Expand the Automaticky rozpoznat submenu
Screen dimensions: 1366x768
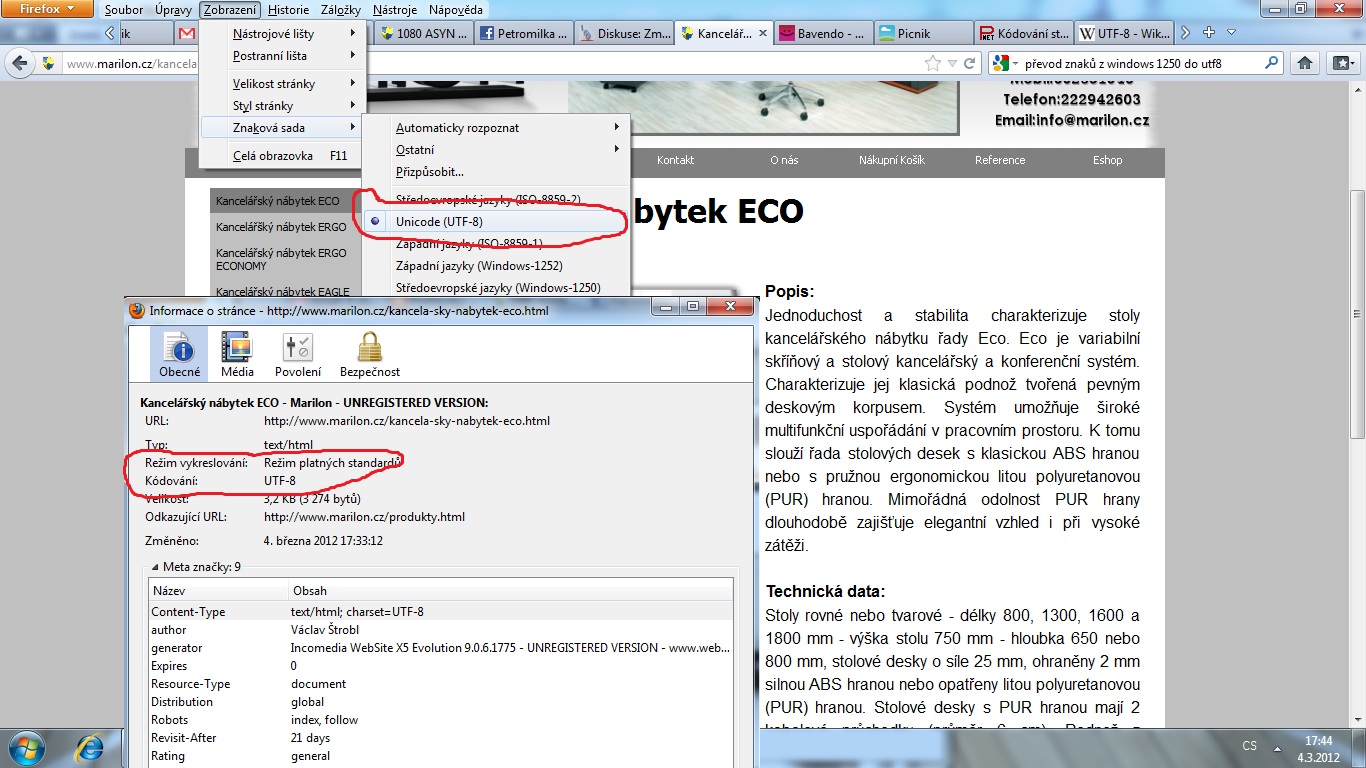point(495,128)
